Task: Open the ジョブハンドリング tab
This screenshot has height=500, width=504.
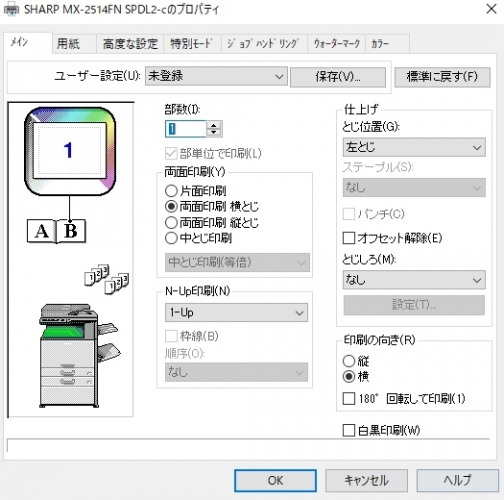Action: tap(264, 44)
